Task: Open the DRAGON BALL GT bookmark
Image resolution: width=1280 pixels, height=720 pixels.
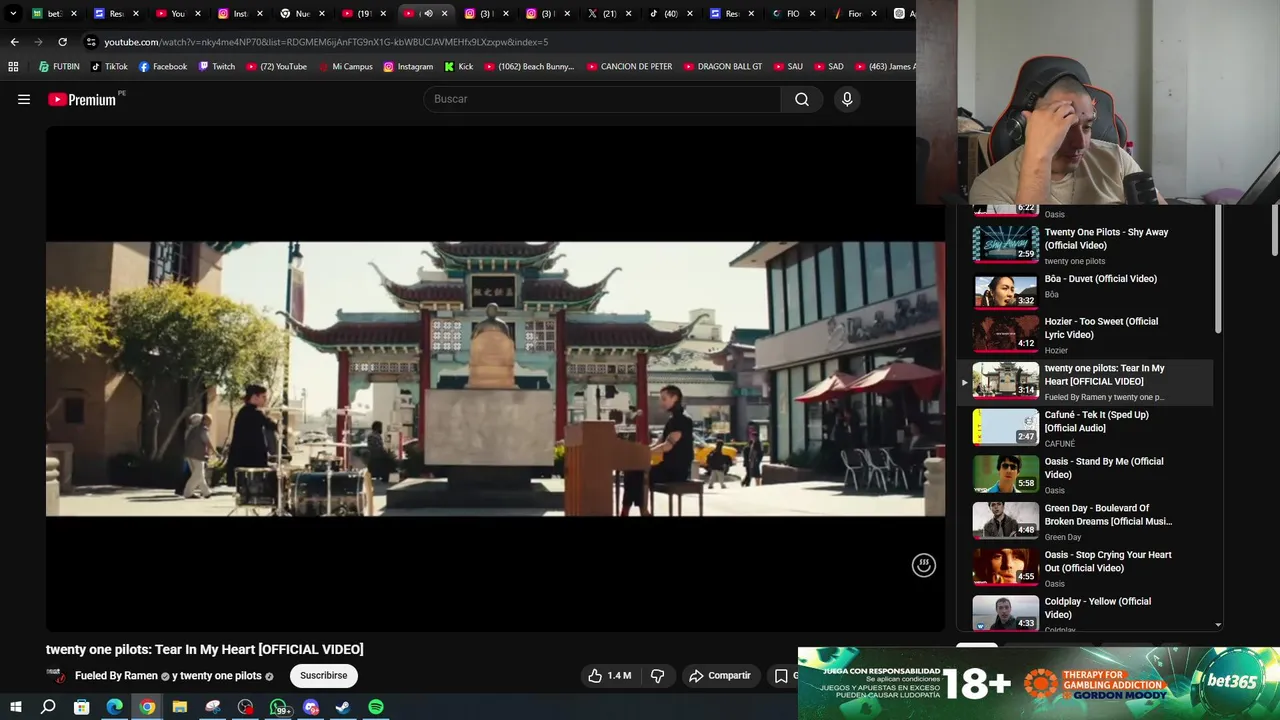Action: tap(723, 67)
